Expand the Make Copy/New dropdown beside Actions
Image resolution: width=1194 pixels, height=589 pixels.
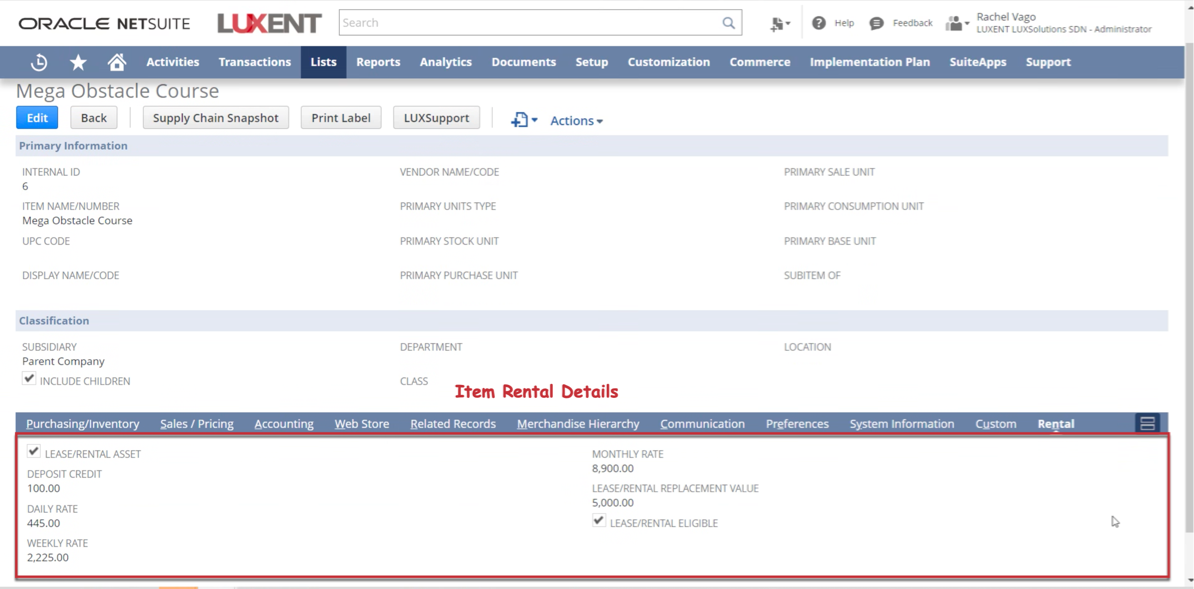pyautogui.click(x=524, y=120)
